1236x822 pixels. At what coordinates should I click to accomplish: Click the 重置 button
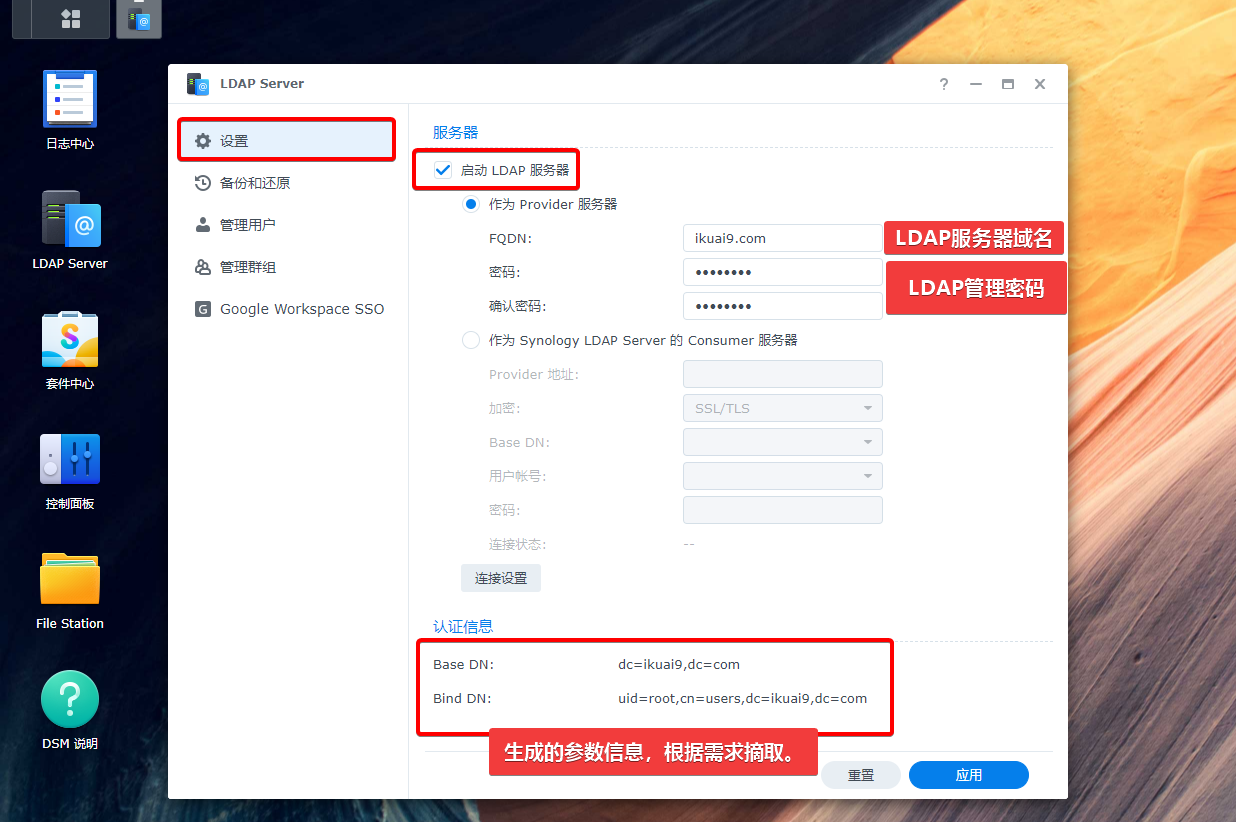point(861,775)
